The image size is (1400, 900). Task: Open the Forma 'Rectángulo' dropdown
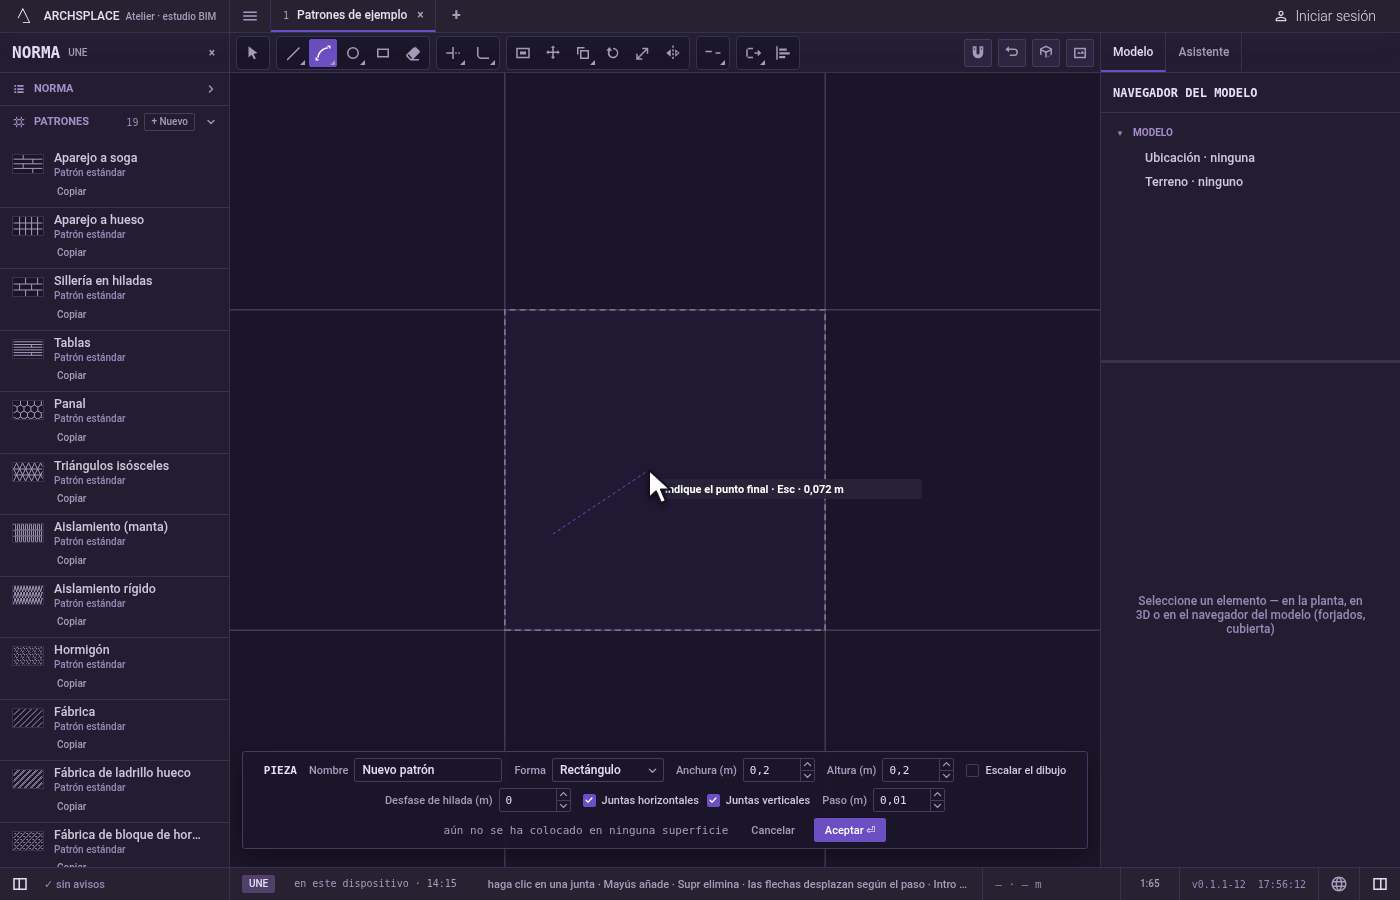coord(607,770)
